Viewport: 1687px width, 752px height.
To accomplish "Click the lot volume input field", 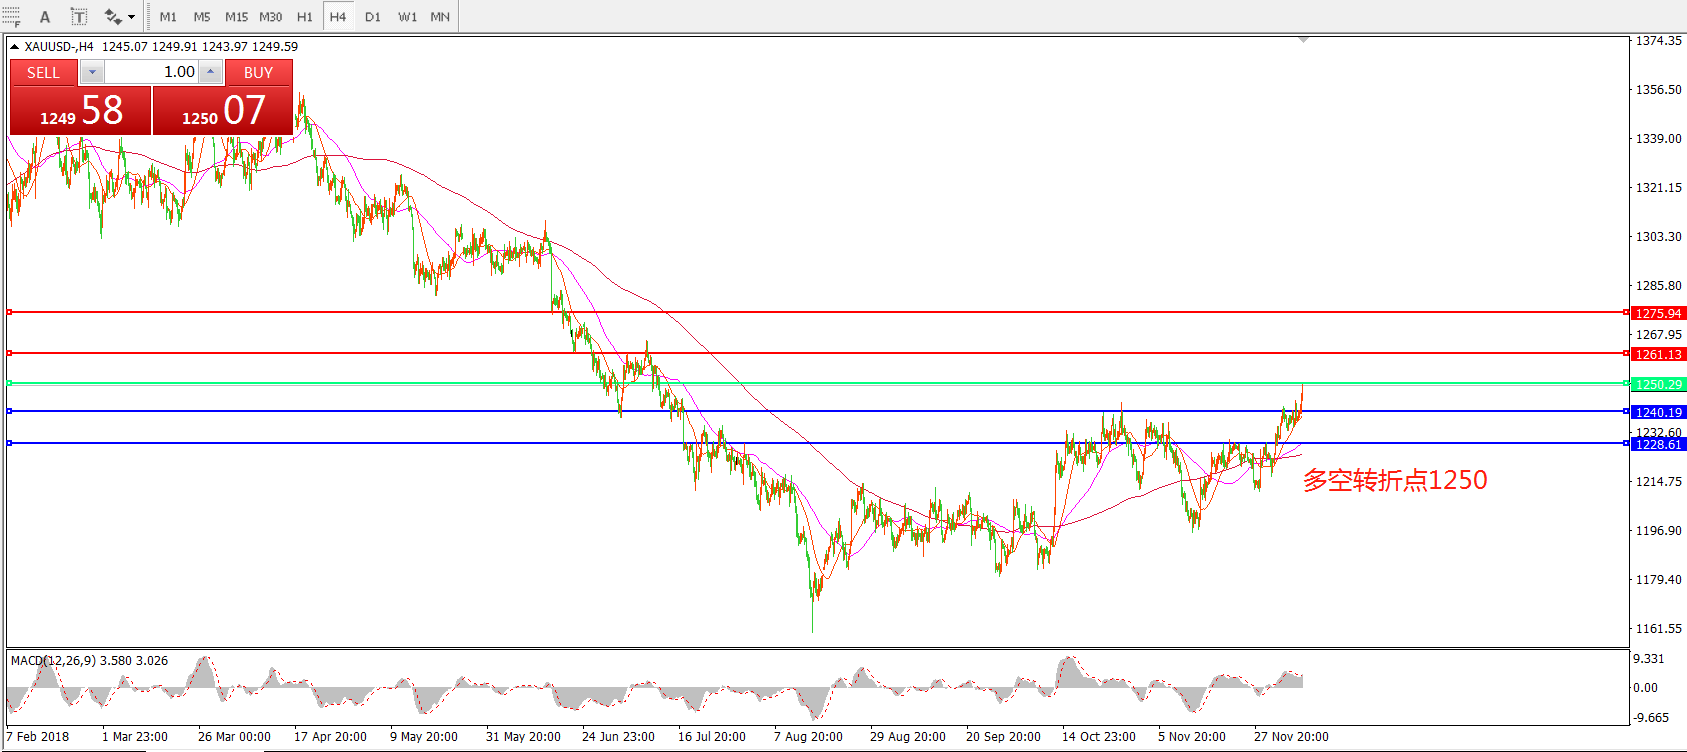I will click(151, 72).
